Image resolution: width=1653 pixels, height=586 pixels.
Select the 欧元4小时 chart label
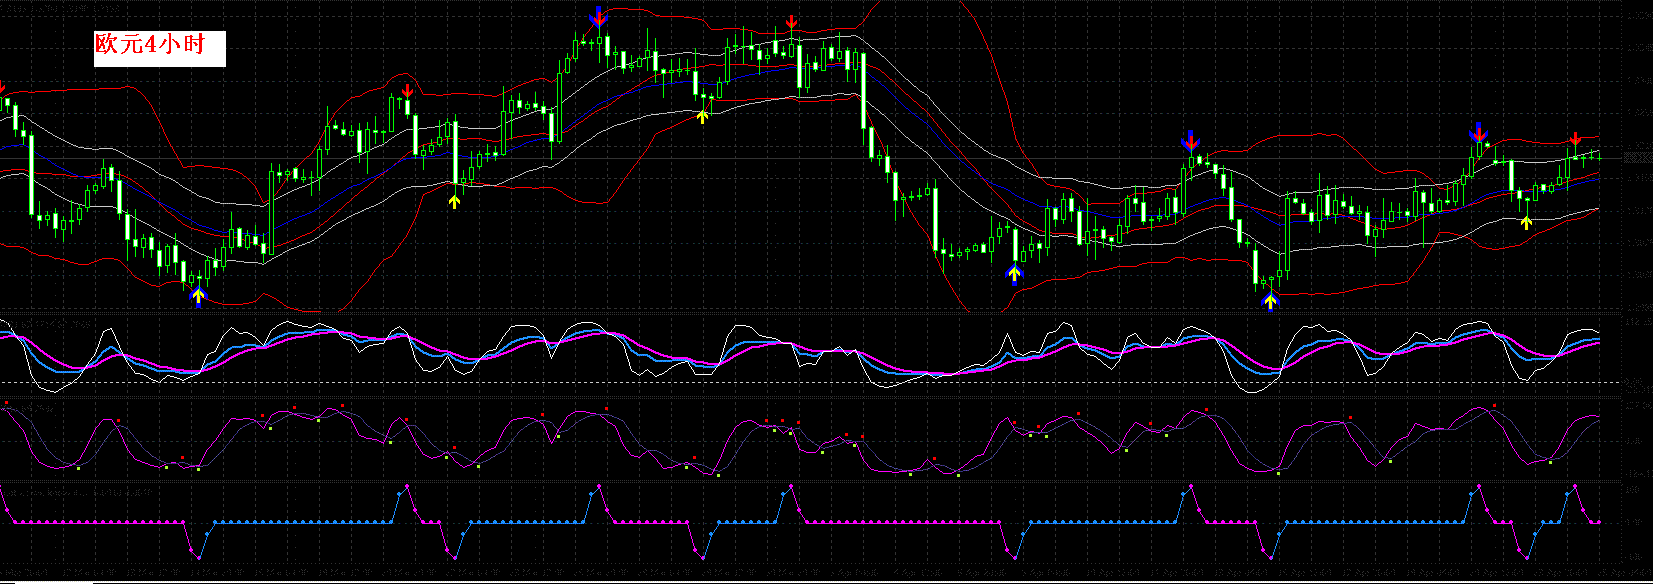pyautogui.click(x=160, y=48)
